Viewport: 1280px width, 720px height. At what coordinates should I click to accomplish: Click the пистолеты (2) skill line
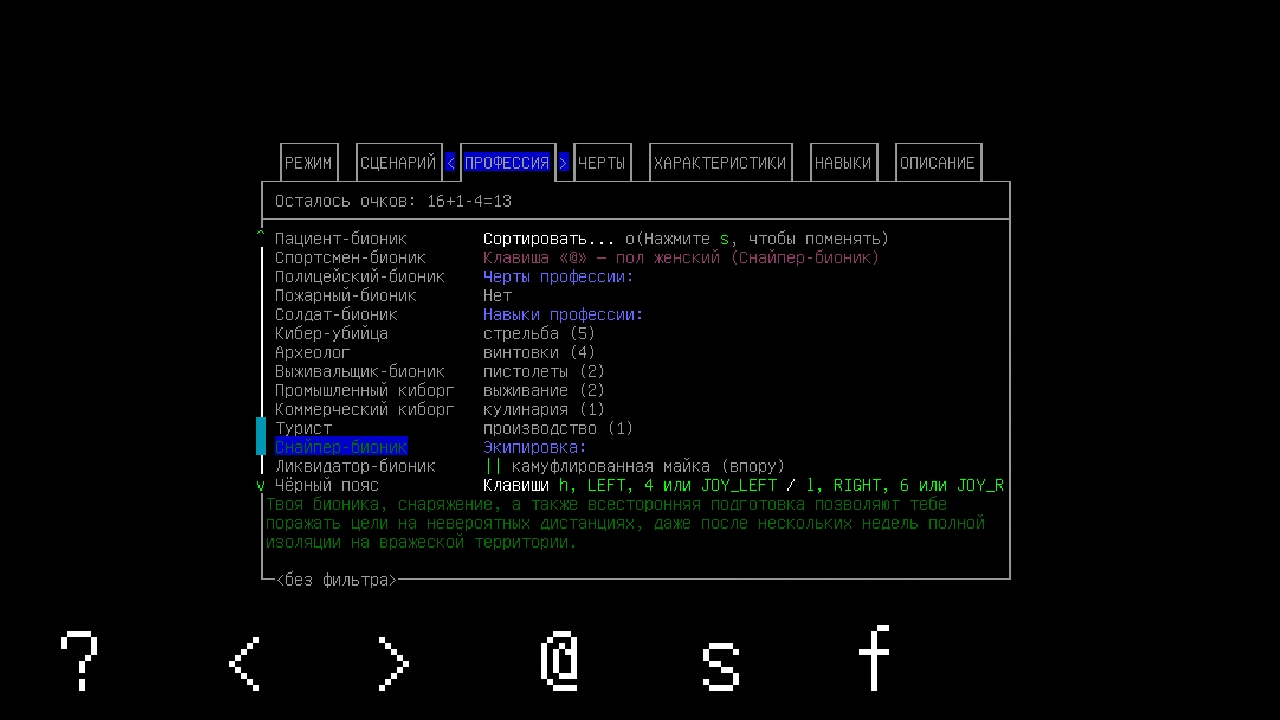point(544,372)
